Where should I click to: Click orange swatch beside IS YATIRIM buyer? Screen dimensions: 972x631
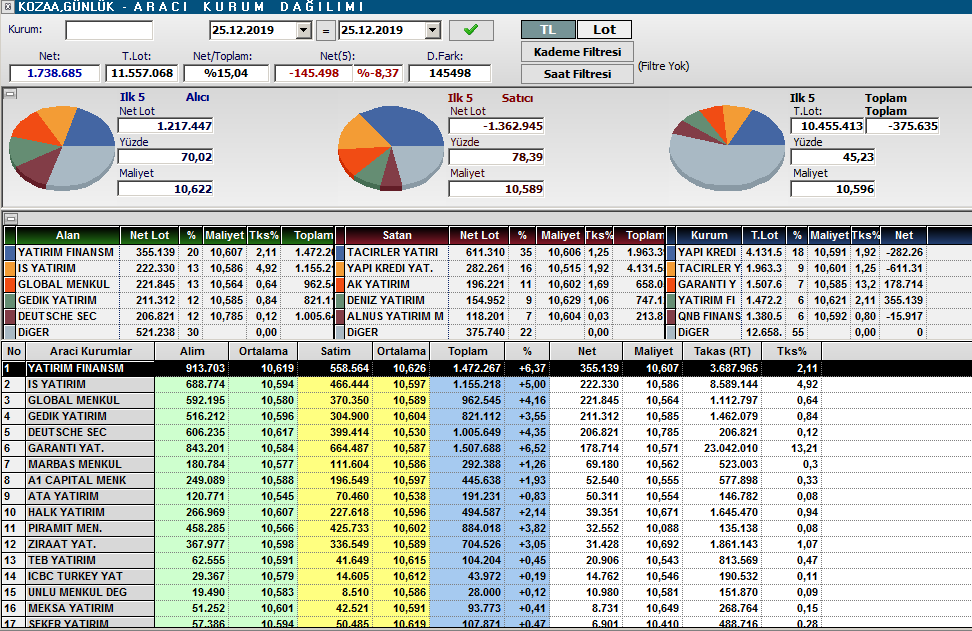coord(9,268)
